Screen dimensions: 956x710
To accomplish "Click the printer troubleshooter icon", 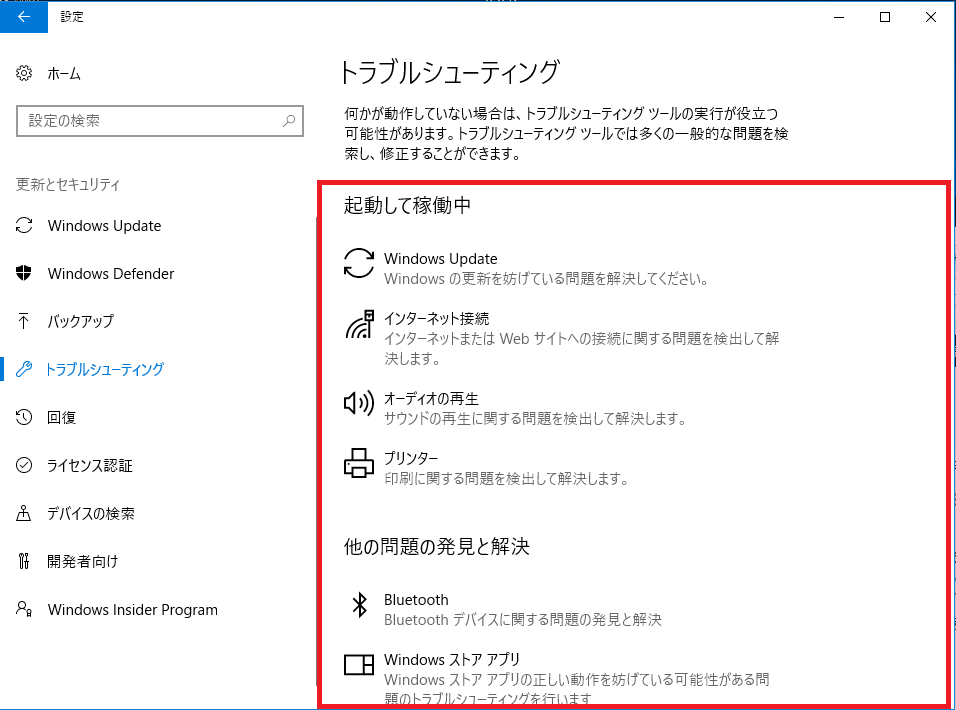I will point(360,463).
